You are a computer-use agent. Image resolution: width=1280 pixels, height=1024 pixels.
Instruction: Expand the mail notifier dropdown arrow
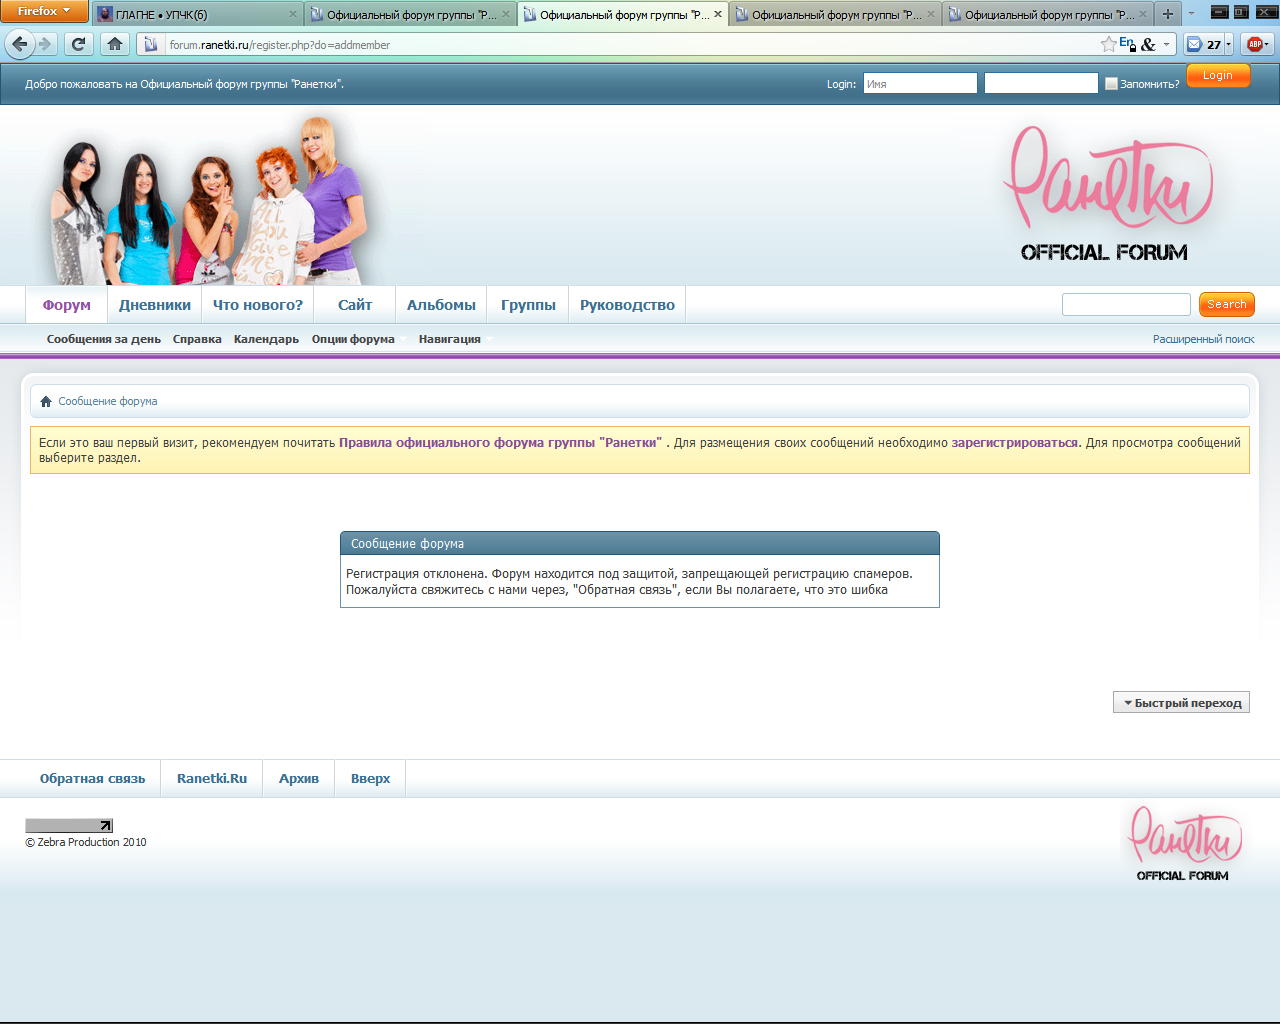pos(1229,44)
